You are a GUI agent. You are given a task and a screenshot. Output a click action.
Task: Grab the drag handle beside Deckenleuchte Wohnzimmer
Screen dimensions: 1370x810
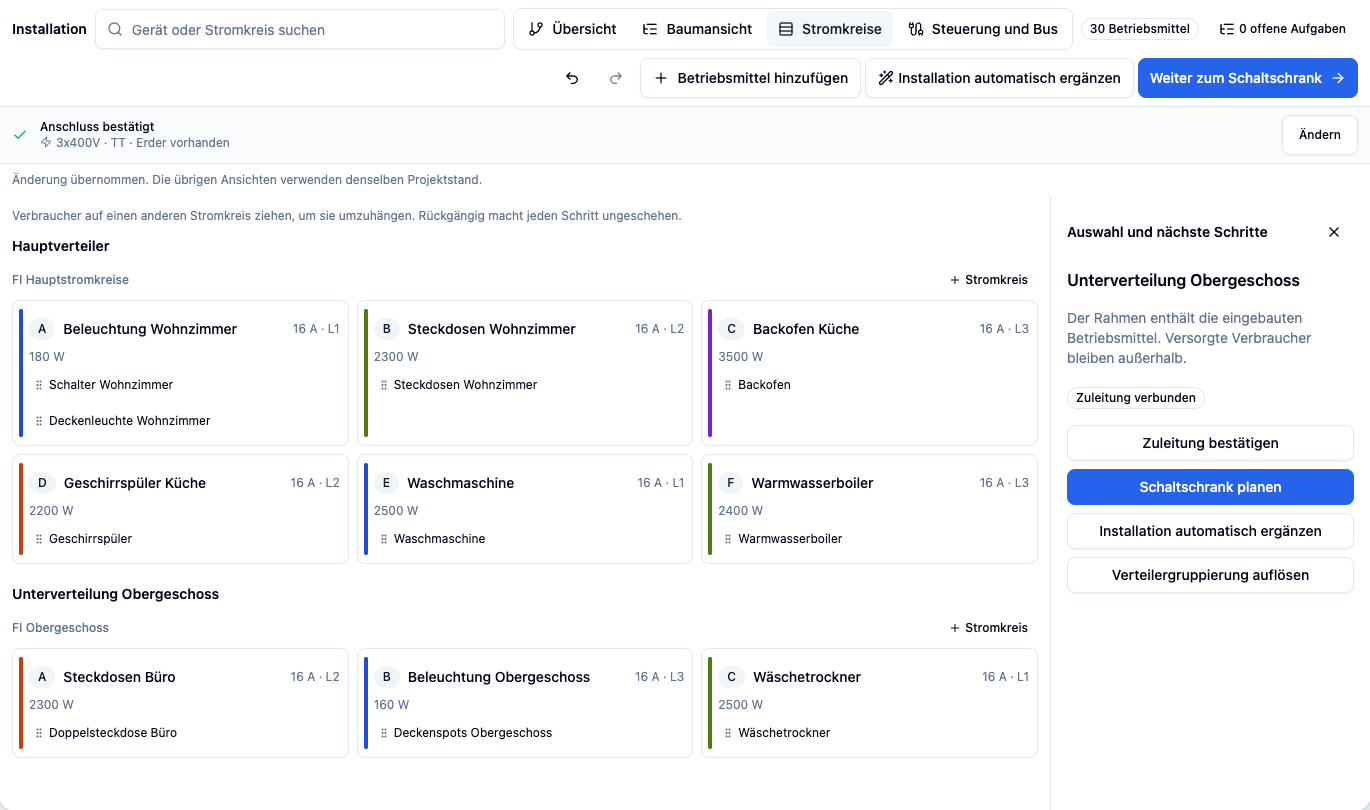39,421
